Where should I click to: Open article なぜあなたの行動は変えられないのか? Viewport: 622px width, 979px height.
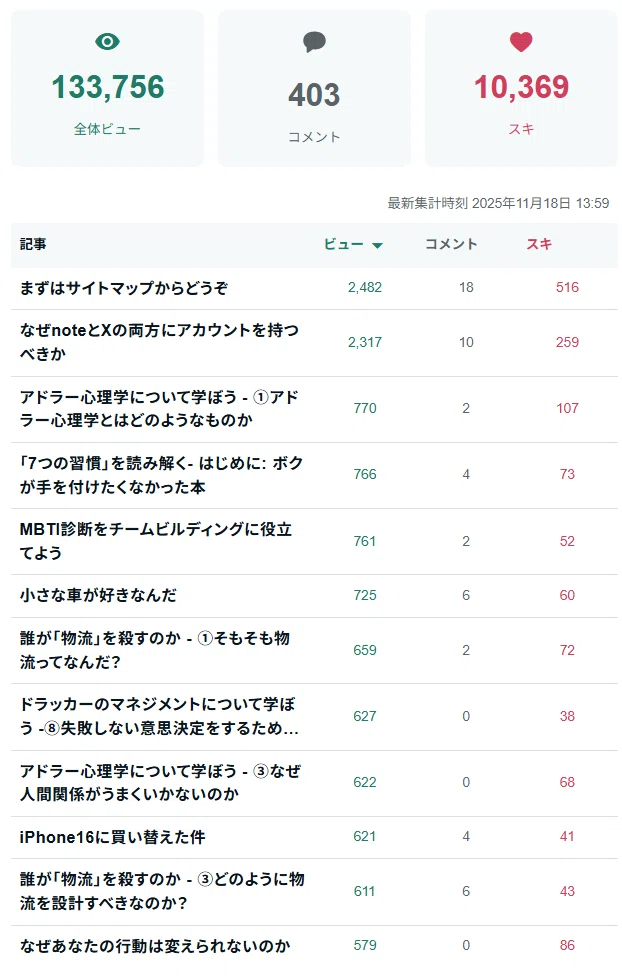coord(155,945)
